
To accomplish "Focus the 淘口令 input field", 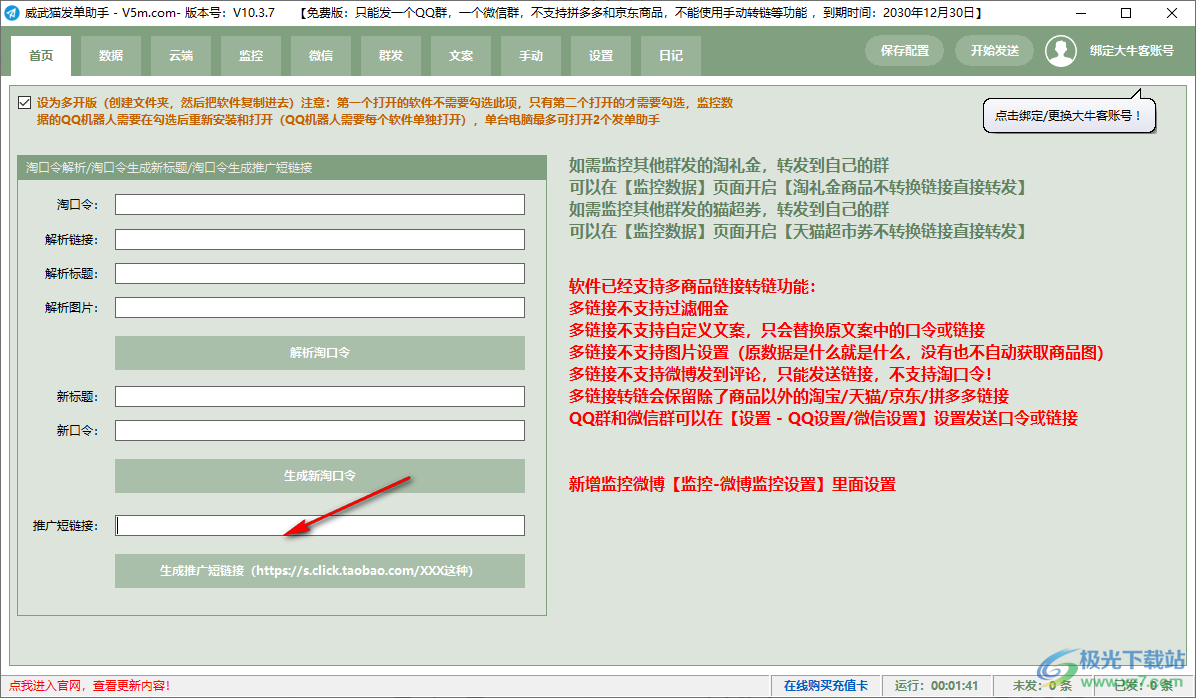I will click(320, 204).
